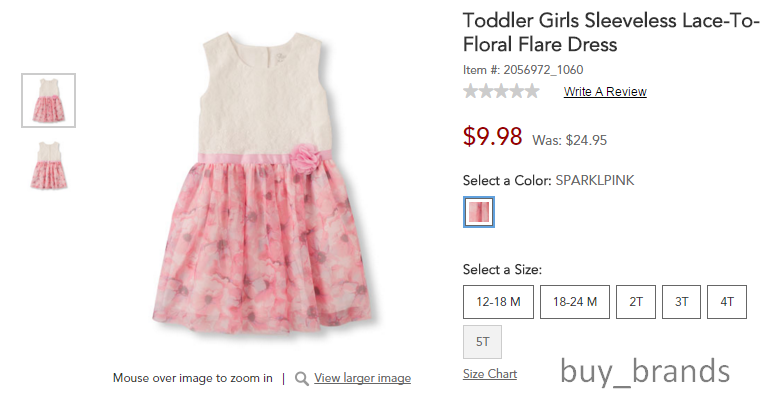Rate the dress five stars
Image resolution: width=773 pixels, height=397 pixels.
(532, 91)
